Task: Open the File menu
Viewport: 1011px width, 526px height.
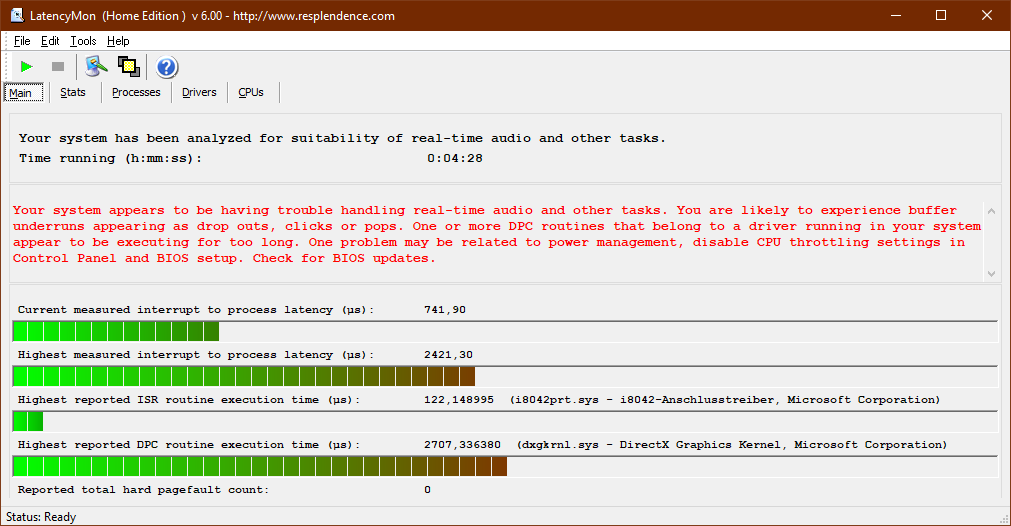Action: [22, 41]
